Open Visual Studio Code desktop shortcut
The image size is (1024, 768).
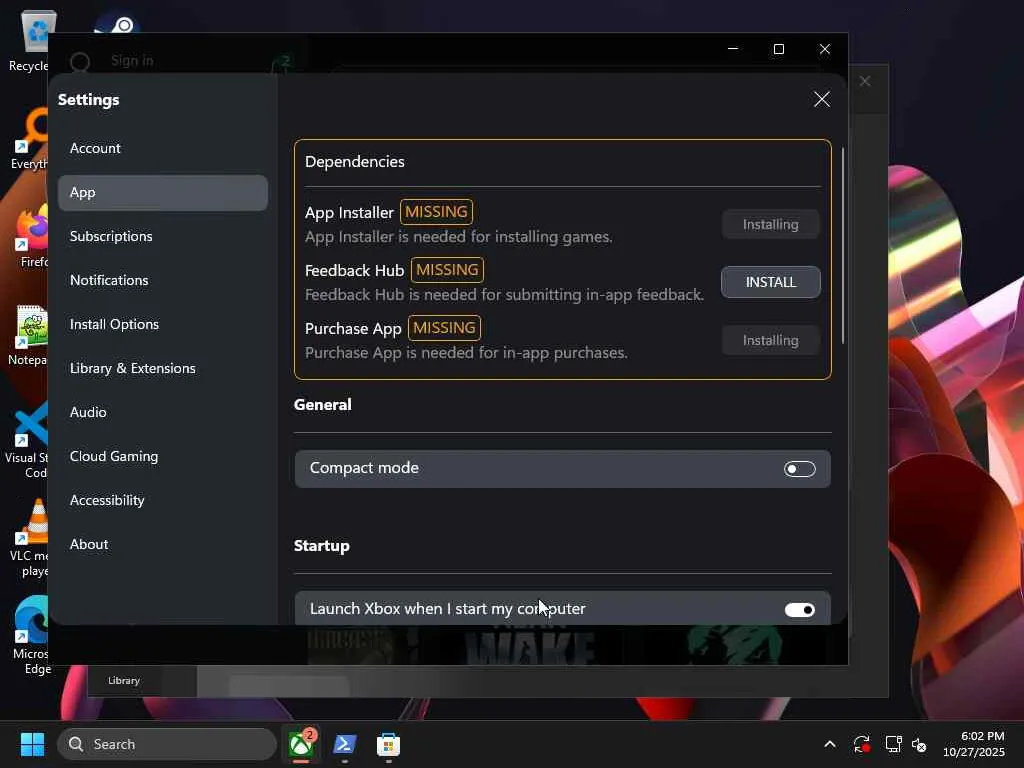tap(26, 441)
